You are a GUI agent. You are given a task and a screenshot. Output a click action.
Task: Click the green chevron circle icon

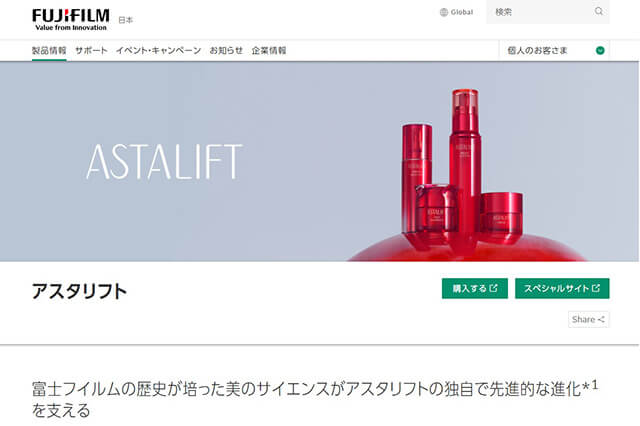pos(600,51)
